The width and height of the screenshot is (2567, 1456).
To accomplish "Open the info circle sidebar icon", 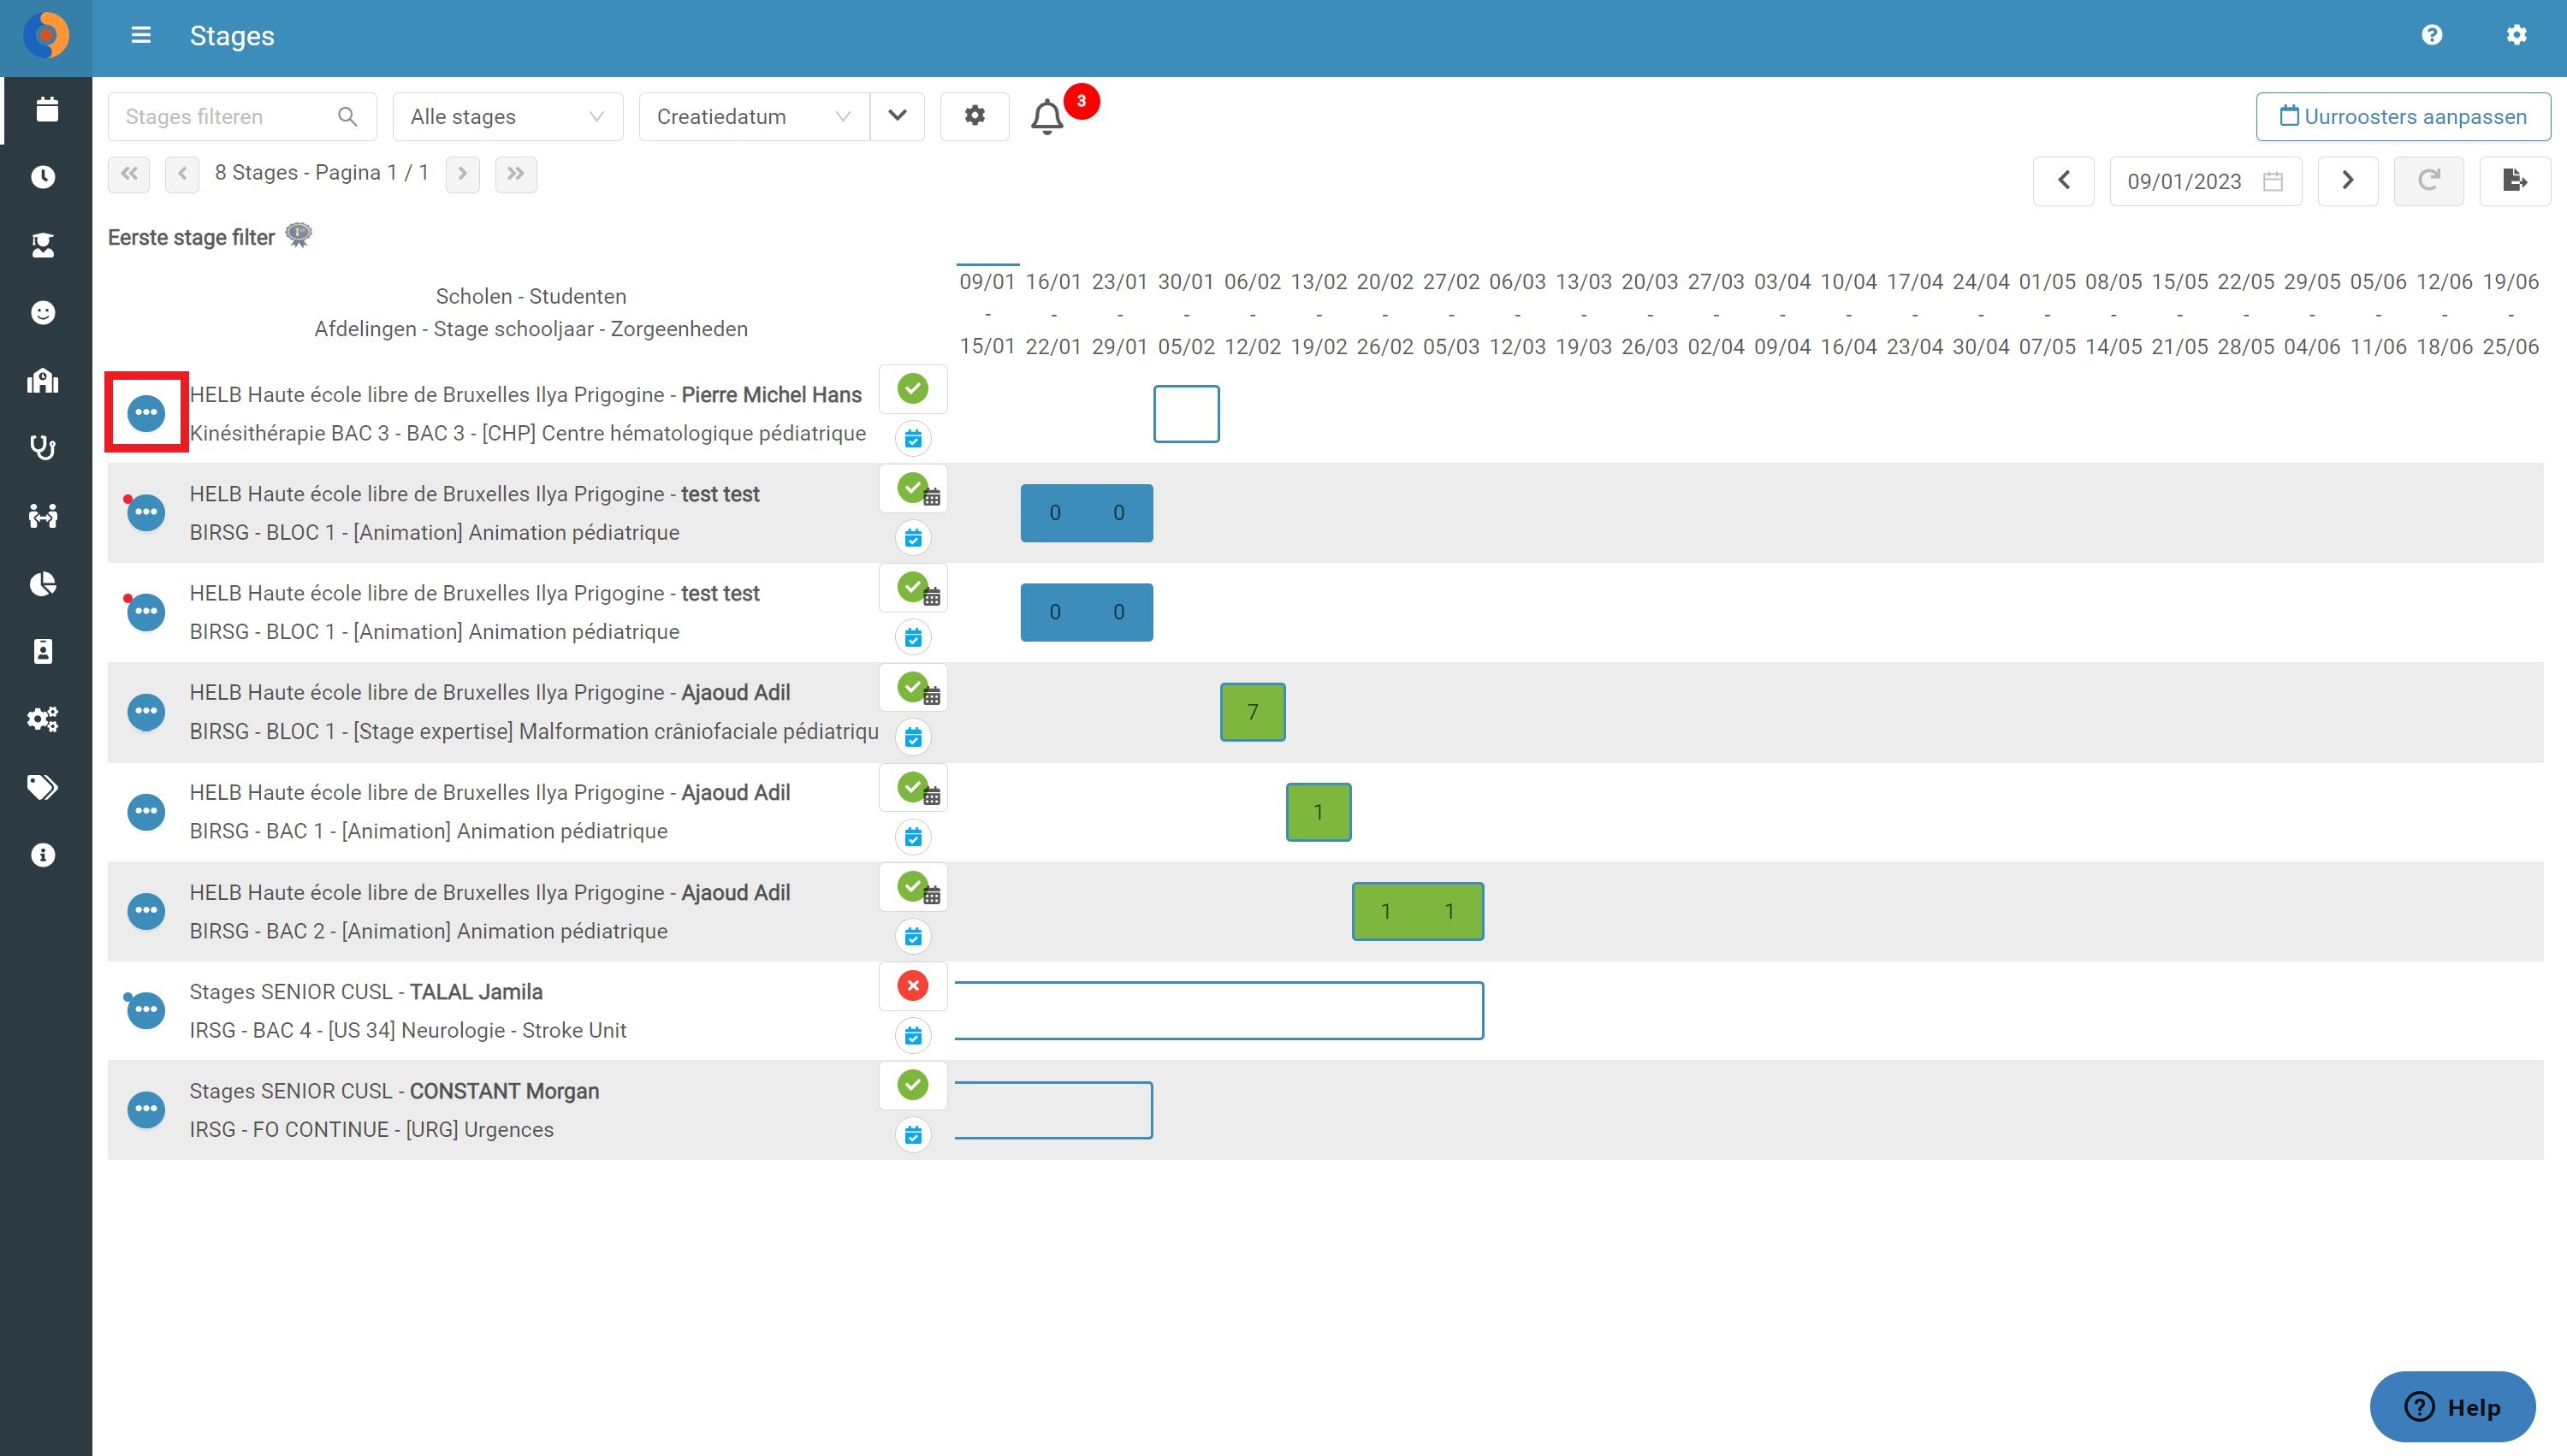I will pyautogui.click(x=43, y=855).
